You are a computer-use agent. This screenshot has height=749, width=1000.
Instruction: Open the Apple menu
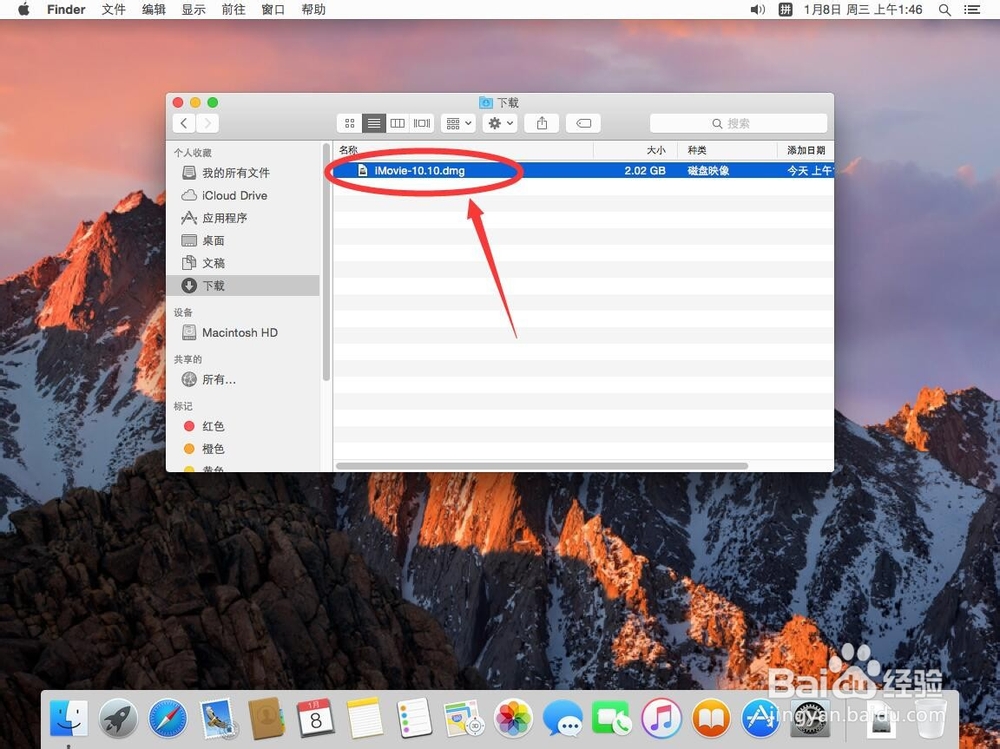pos(24,10)
